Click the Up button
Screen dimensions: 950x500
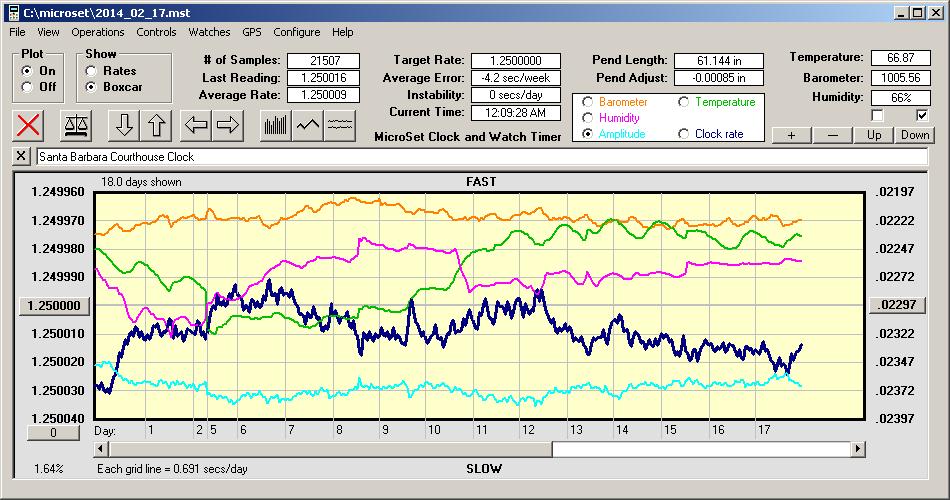tap(874, 135)
